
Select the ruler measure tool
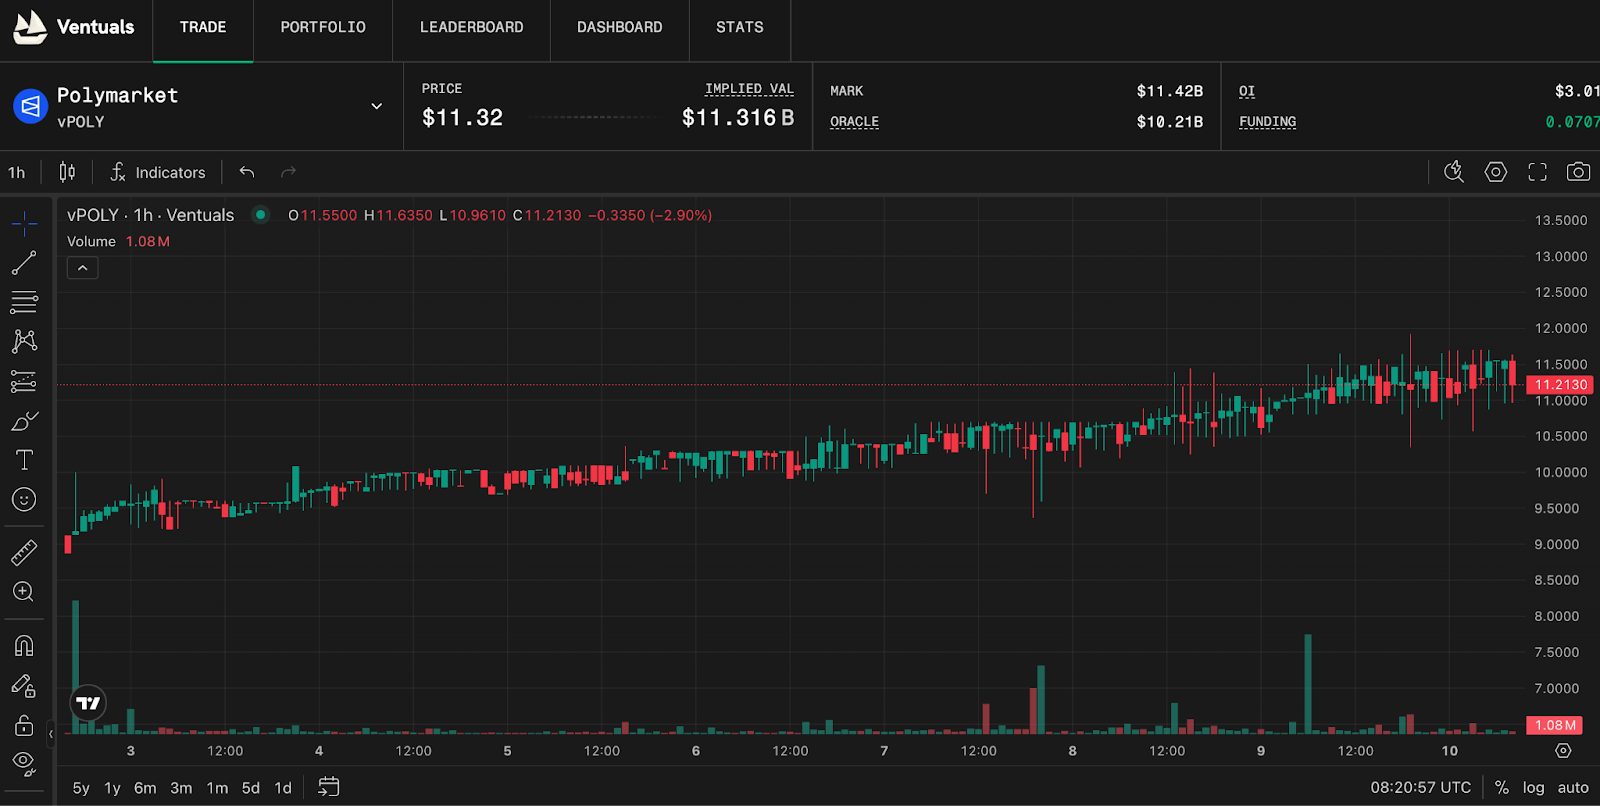[24, 552]
